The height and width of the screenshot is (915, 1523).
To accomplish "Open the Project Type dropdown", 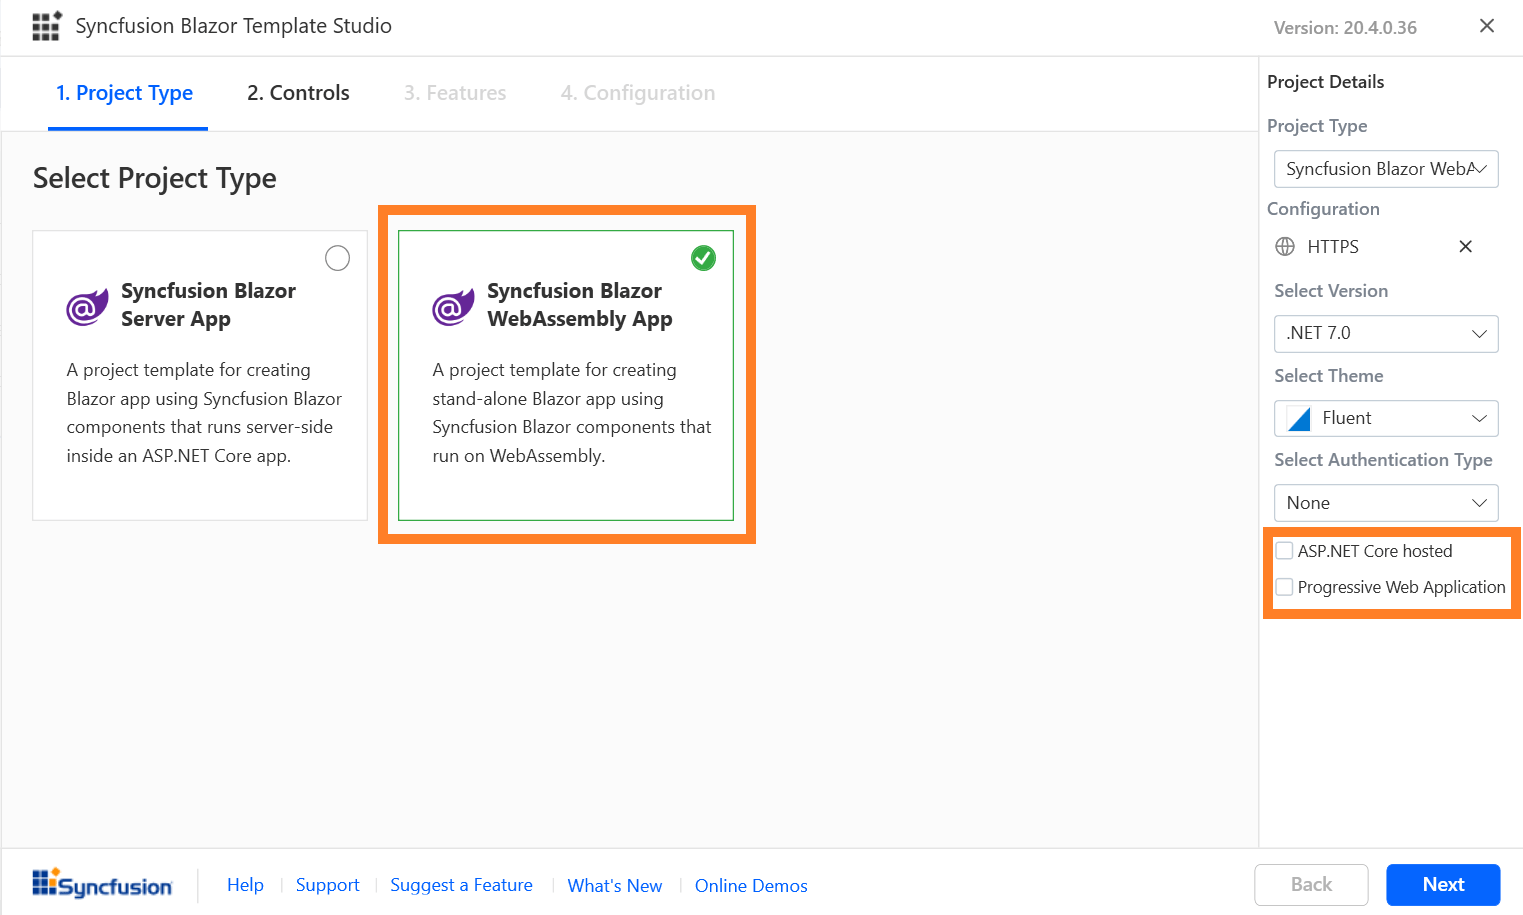I will click(1386, 169).
